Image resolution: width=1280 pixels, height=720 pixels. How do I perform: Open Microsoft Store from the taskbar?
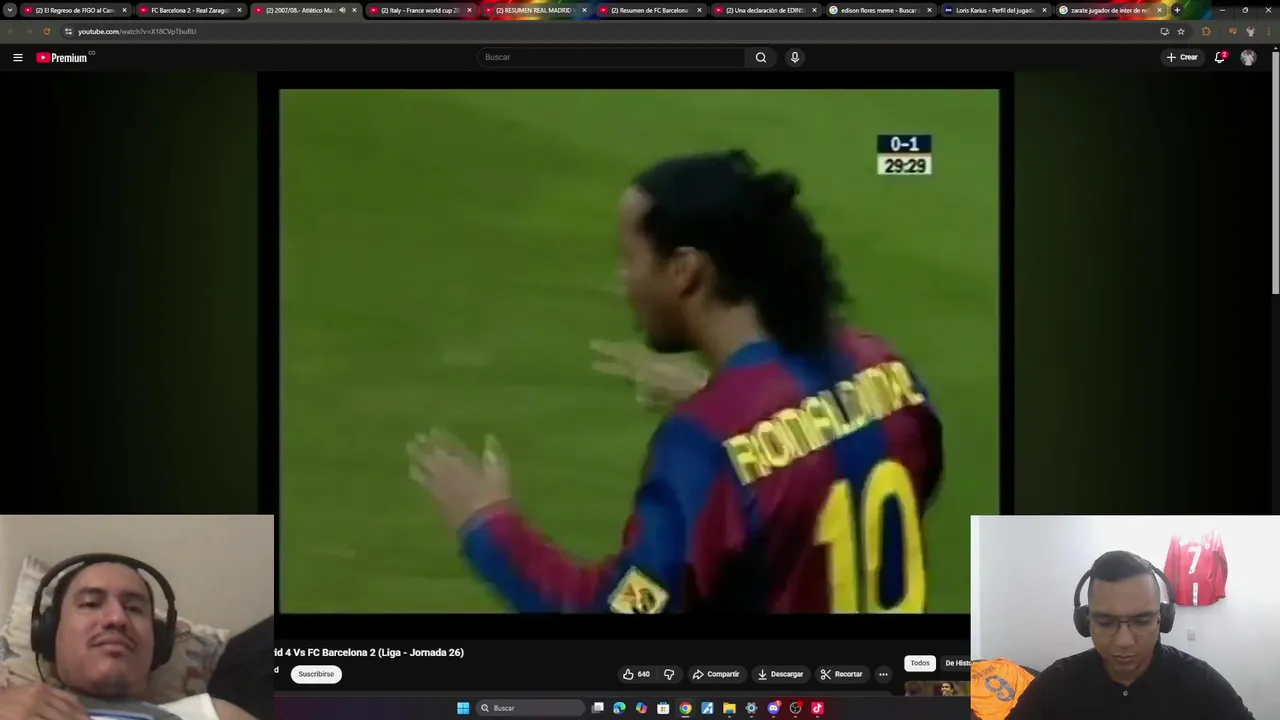pyautogui.click(x=663, y=708)
